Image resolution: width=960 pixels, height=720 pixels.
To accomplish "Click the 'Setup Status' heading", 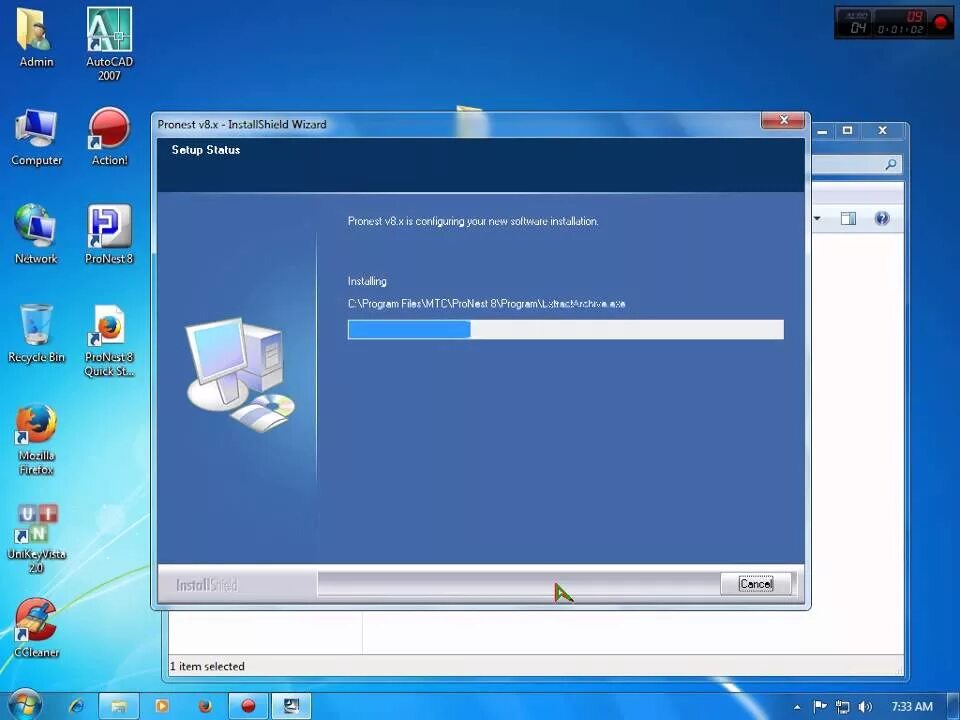I will (x=206, y=150).
